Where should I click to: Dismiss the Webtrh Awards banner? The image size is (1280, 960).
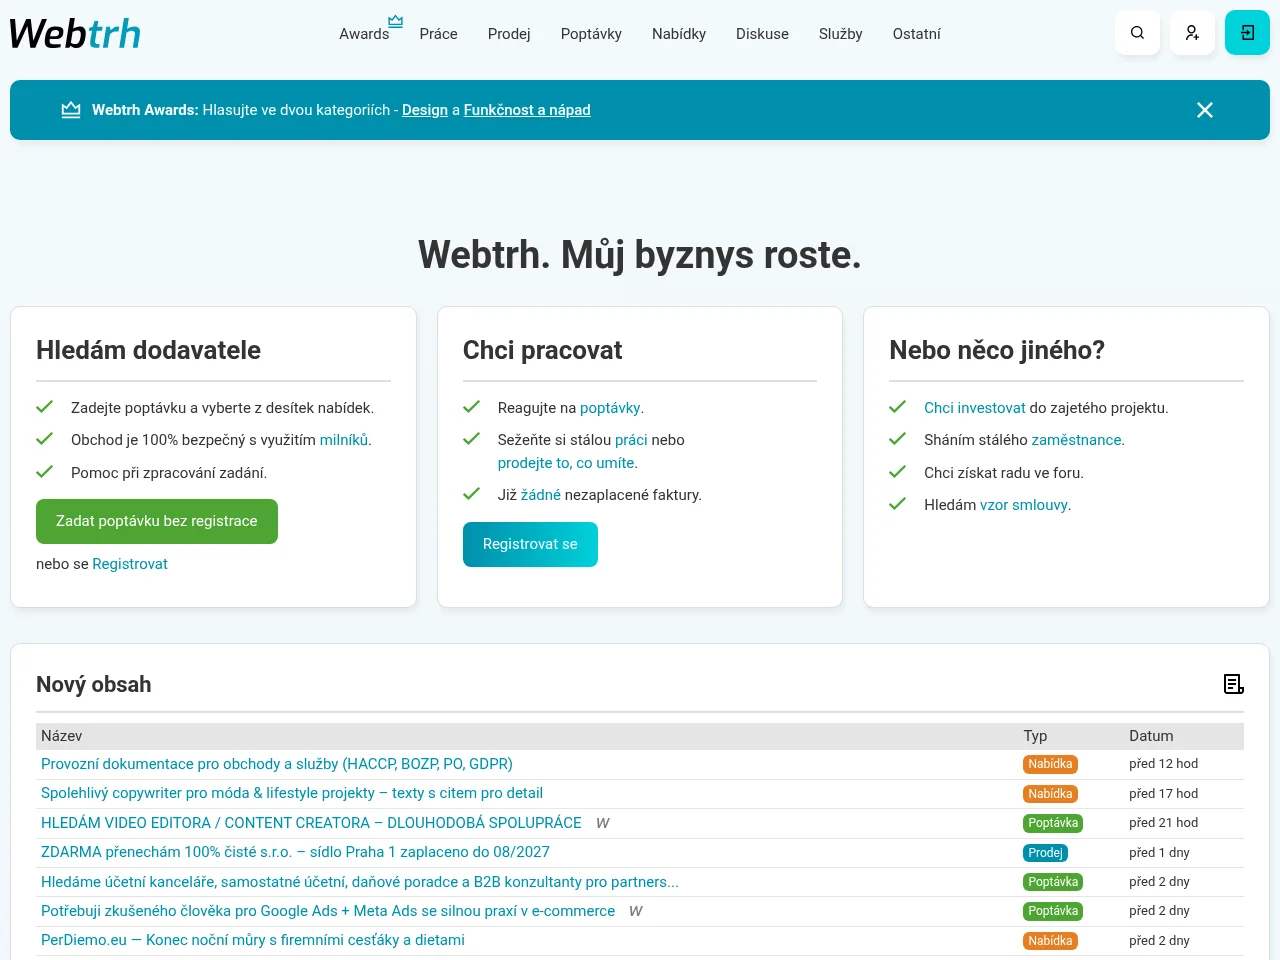point(1205,110)
